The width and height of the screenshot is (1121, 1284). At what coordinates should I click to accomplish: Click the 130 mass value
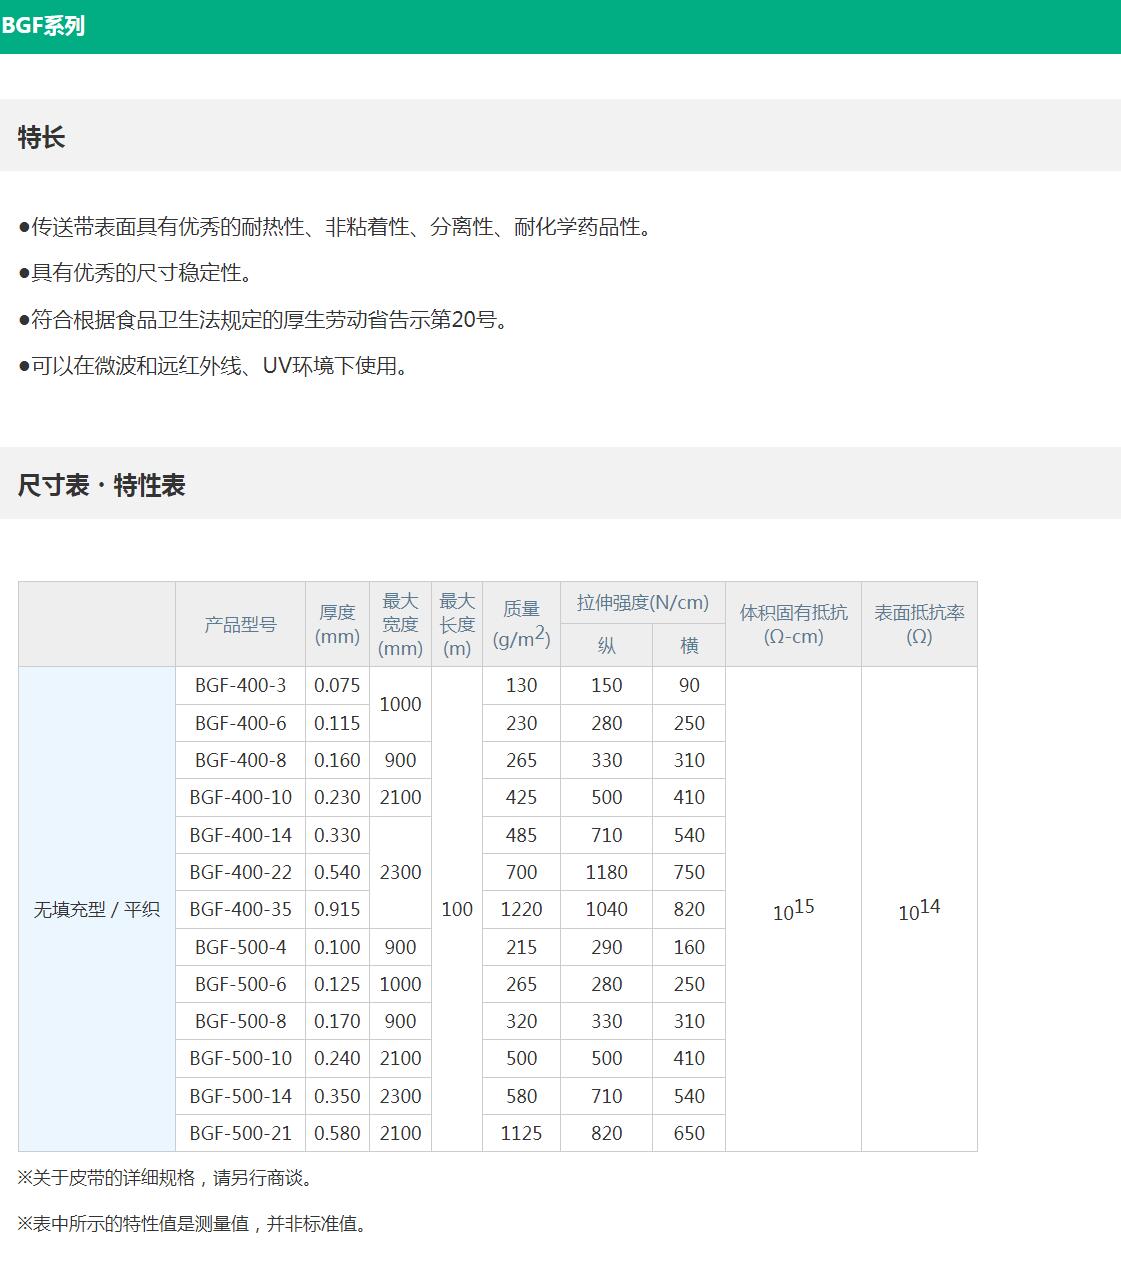(x=521, y=685)
